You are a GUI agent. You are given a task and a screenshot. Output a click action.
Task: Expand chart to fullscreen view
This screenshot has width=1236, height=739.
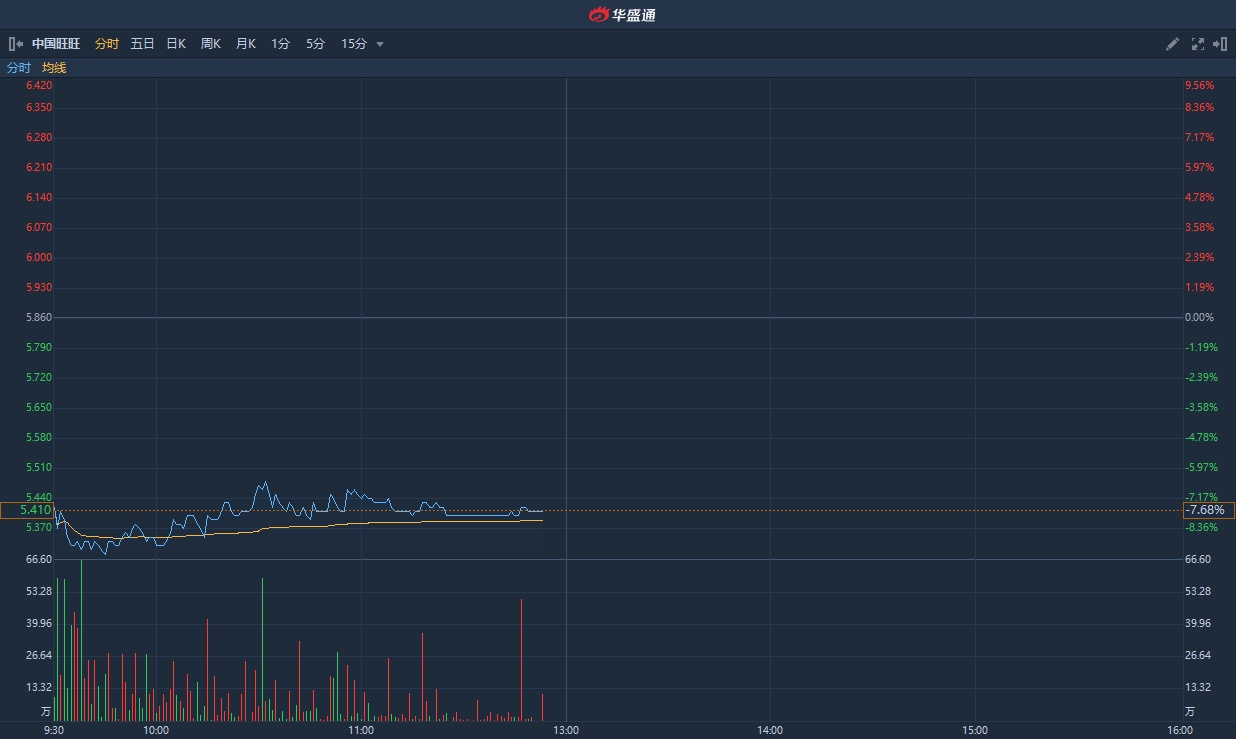(x=1198, y=44)
